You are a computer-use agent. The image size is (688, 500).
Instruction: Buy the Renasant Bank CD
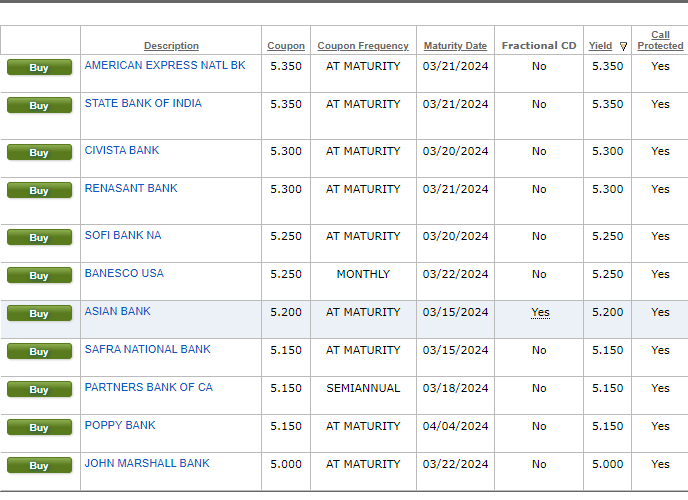(39, 191)
